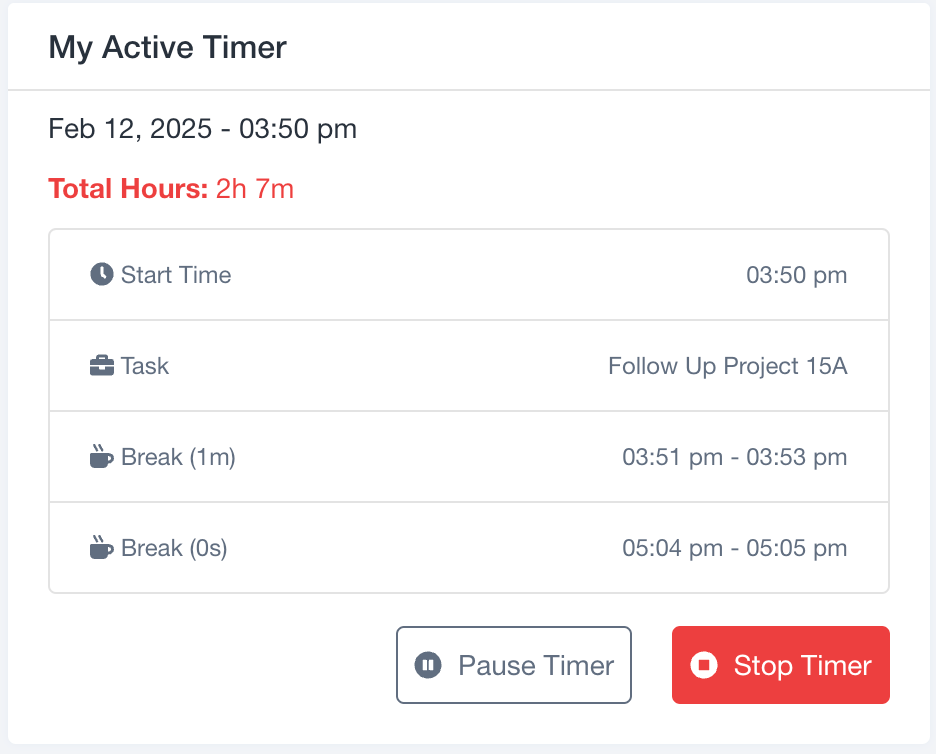This screenshot has height=754, width=936.
Task: Click the Feb 12, 2025 date line
Action: 202,129
